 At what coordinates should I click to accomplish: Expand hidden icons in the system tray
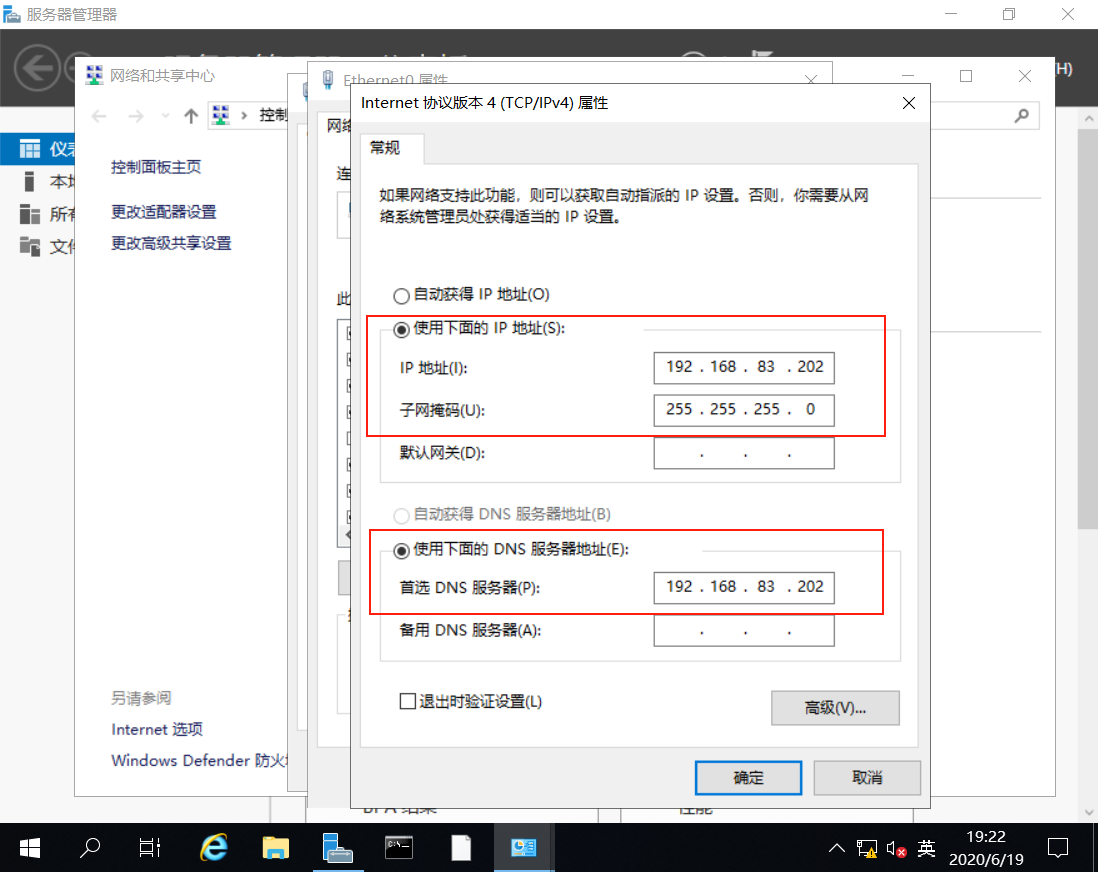pos(837,847)
